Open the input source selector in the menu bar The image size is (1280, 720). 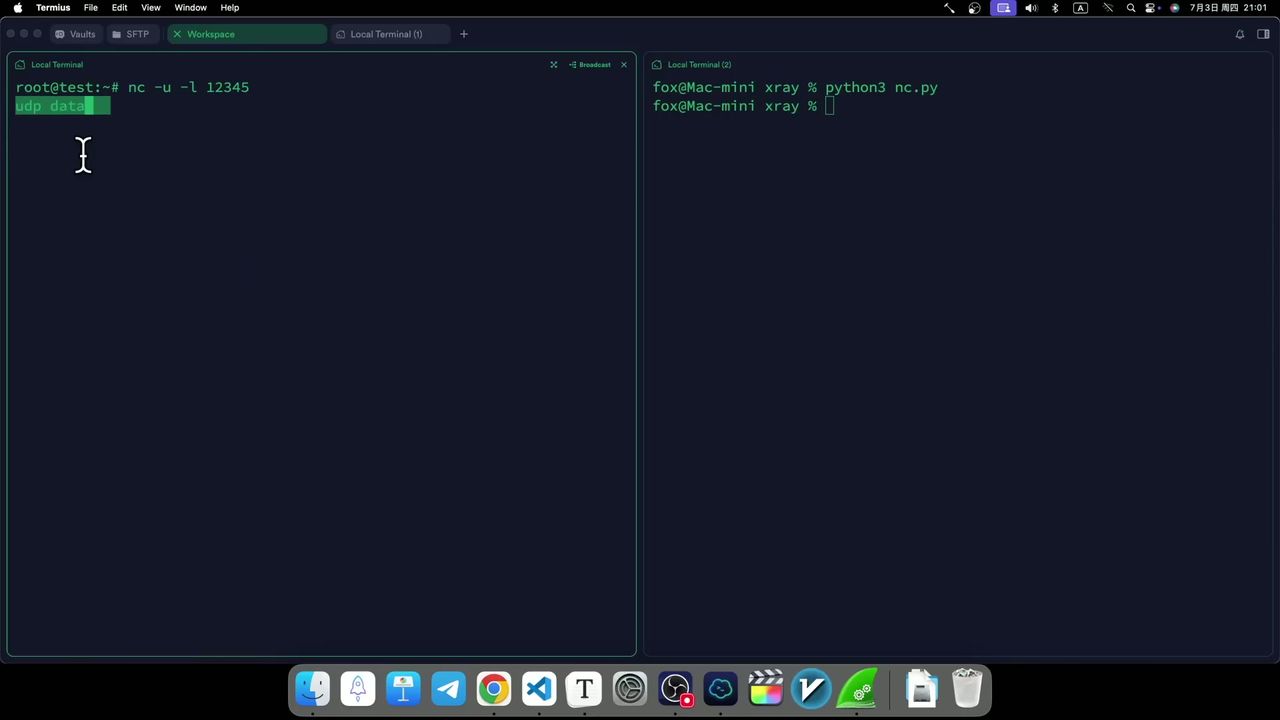pyautogui.click(x=1080, y=8)
